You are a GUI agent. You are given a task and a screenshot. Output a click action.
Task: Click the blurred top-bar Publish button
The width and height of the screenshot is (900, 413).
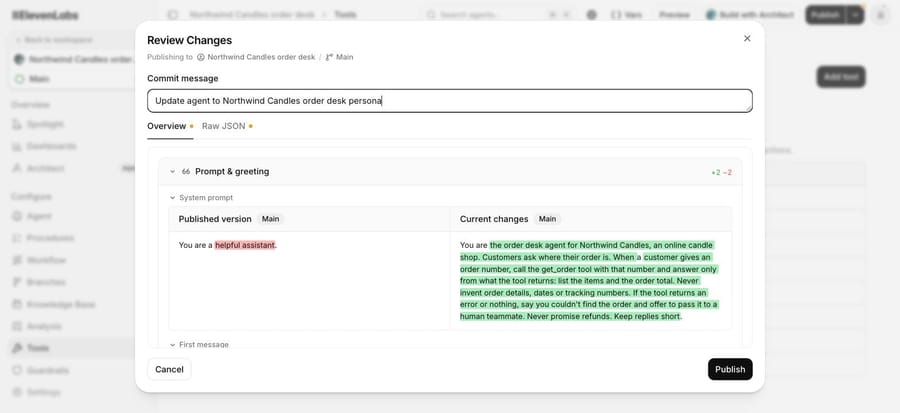coord(826,15)
